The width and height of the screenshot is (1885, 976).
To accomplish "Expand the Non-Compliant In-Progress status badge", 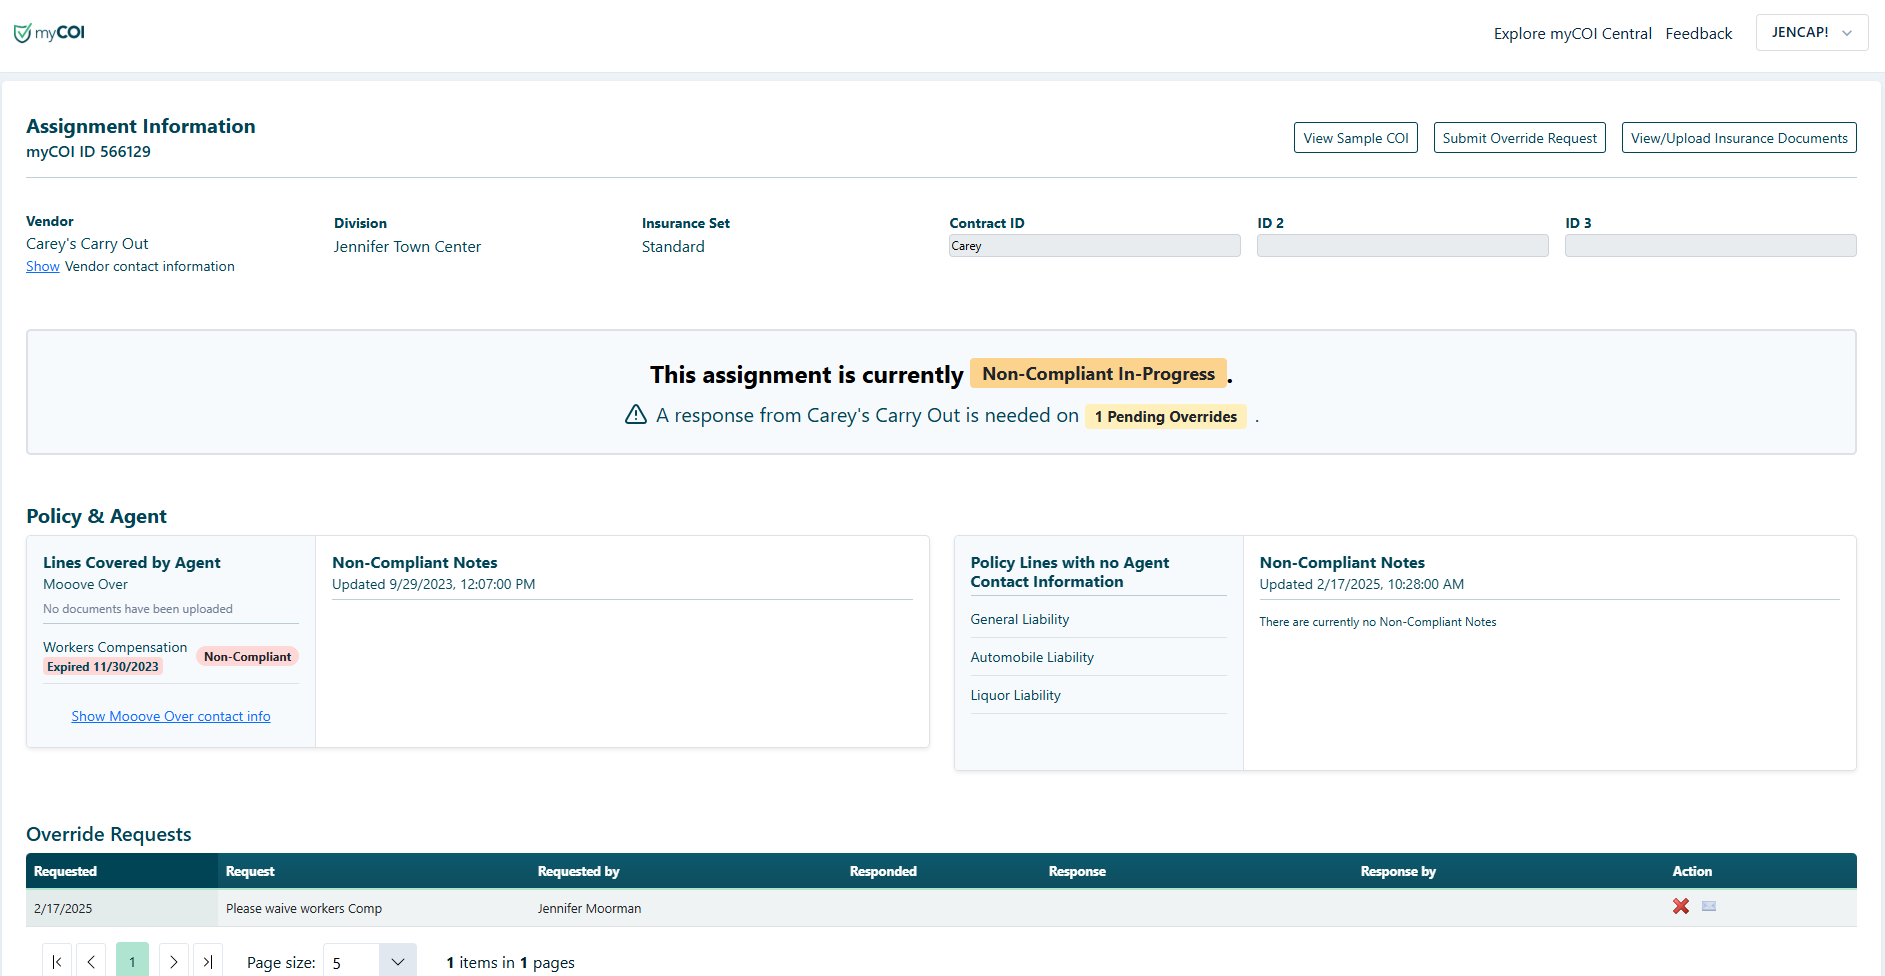I will 1097,373.
